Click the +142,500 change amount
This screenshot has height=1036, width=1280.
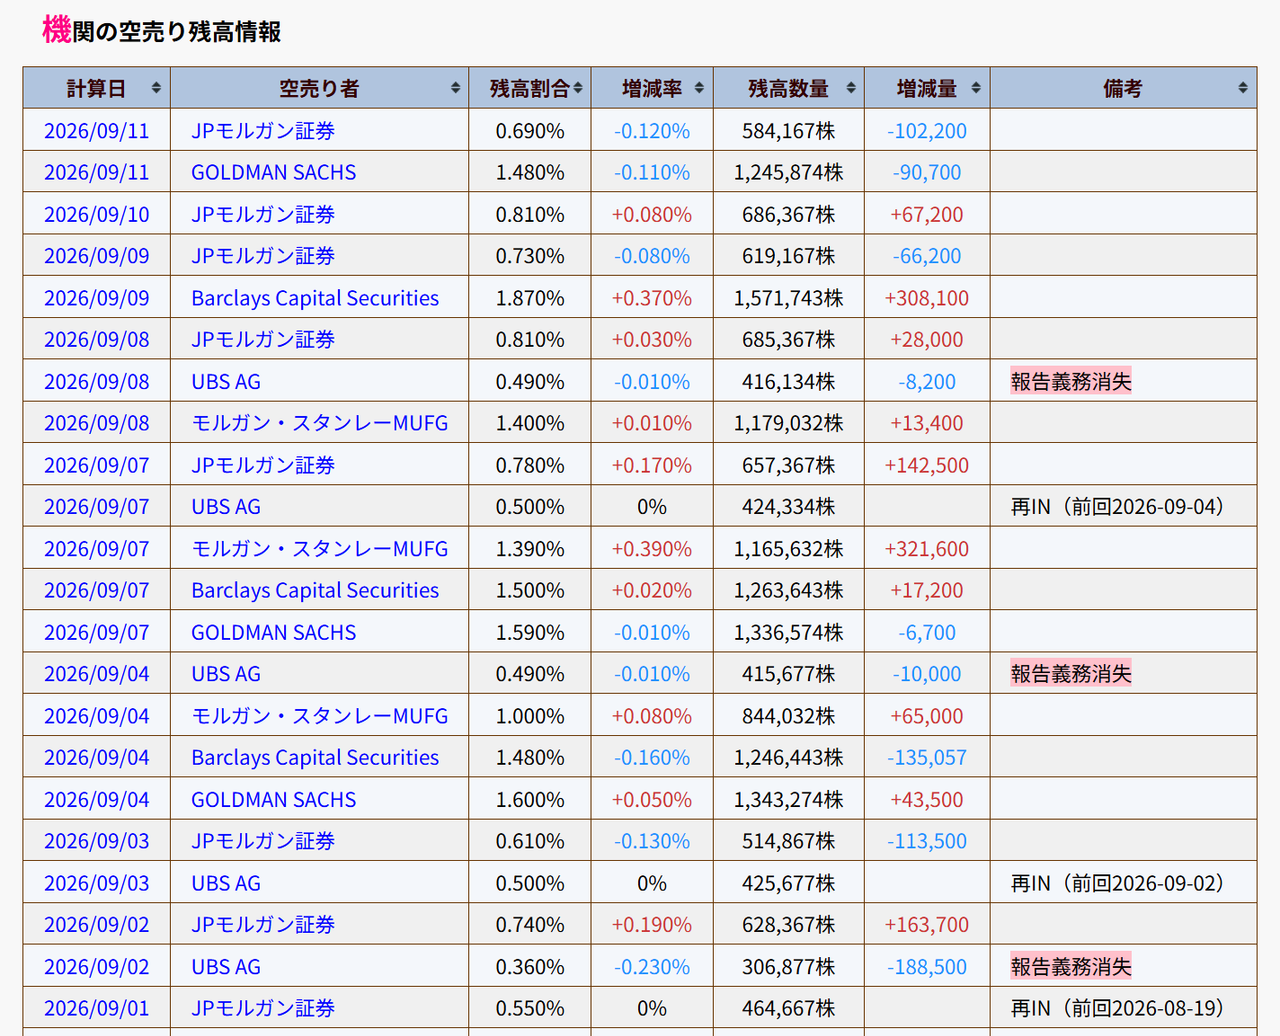pyautogui.click(x=927, y=465)
